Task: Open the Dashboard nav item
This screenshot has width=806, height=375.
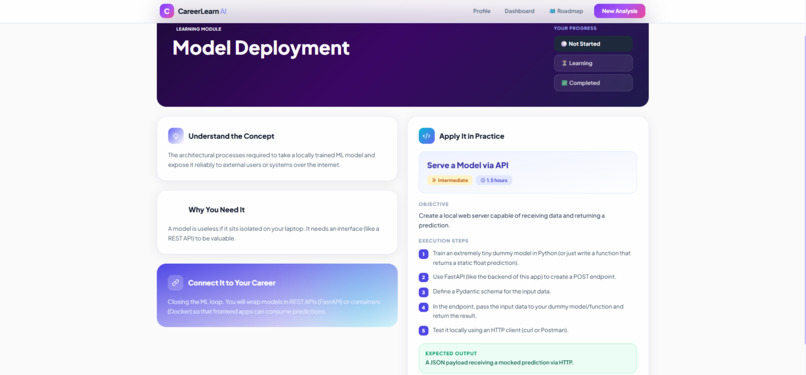Action: point(519,11)
